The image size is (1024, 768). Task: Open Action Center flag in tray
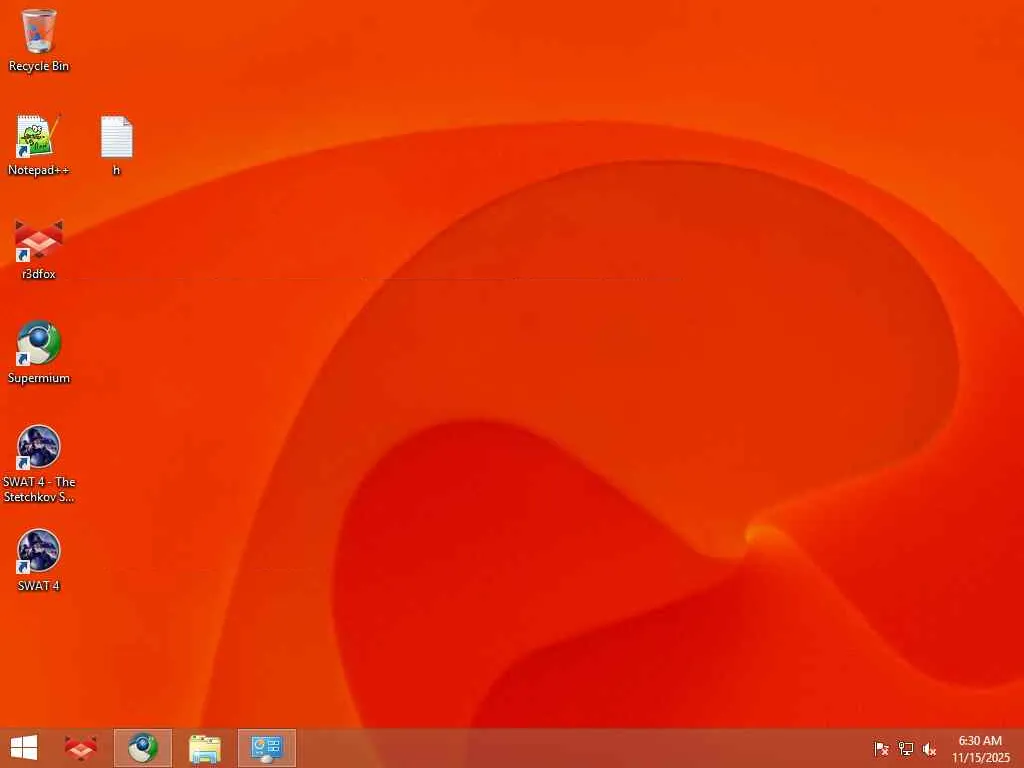pyautogui.click(x=881, y=749)
